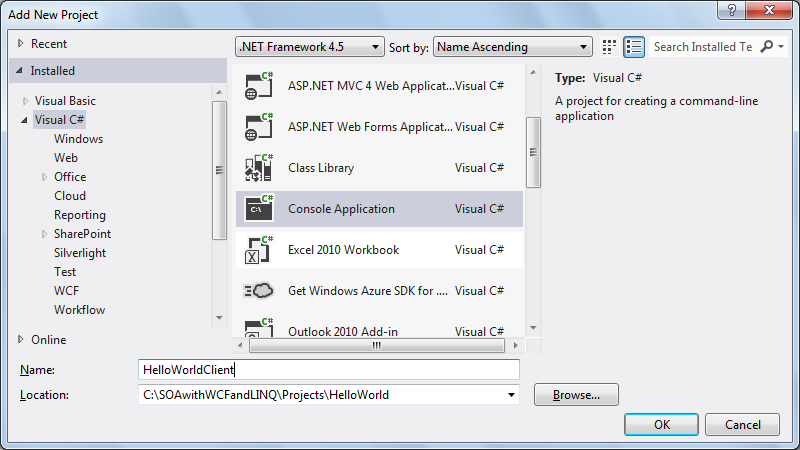
Task: Collapse the Installed section
Action: (19, 70)
